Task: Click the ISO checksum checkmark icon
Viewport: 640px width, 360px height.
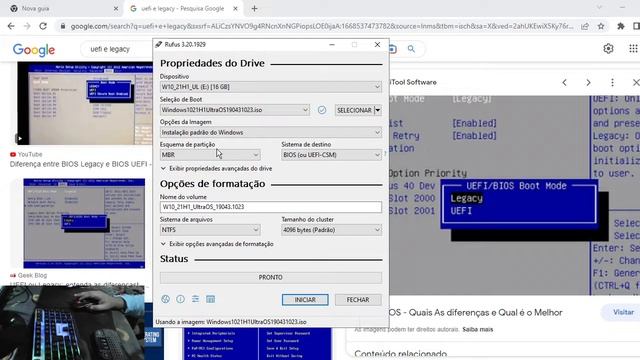Action: (x=322, y=110)
